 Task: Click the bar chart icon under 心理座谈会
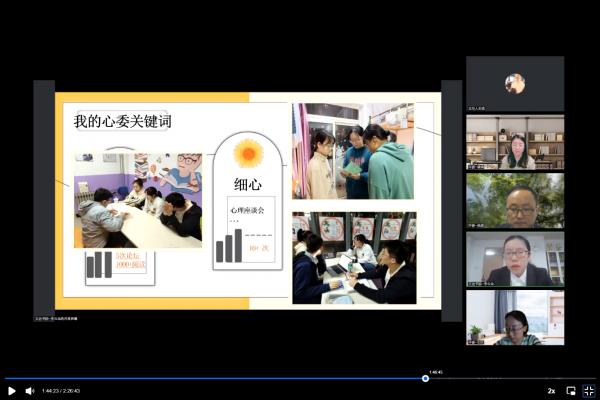(229, 248)
